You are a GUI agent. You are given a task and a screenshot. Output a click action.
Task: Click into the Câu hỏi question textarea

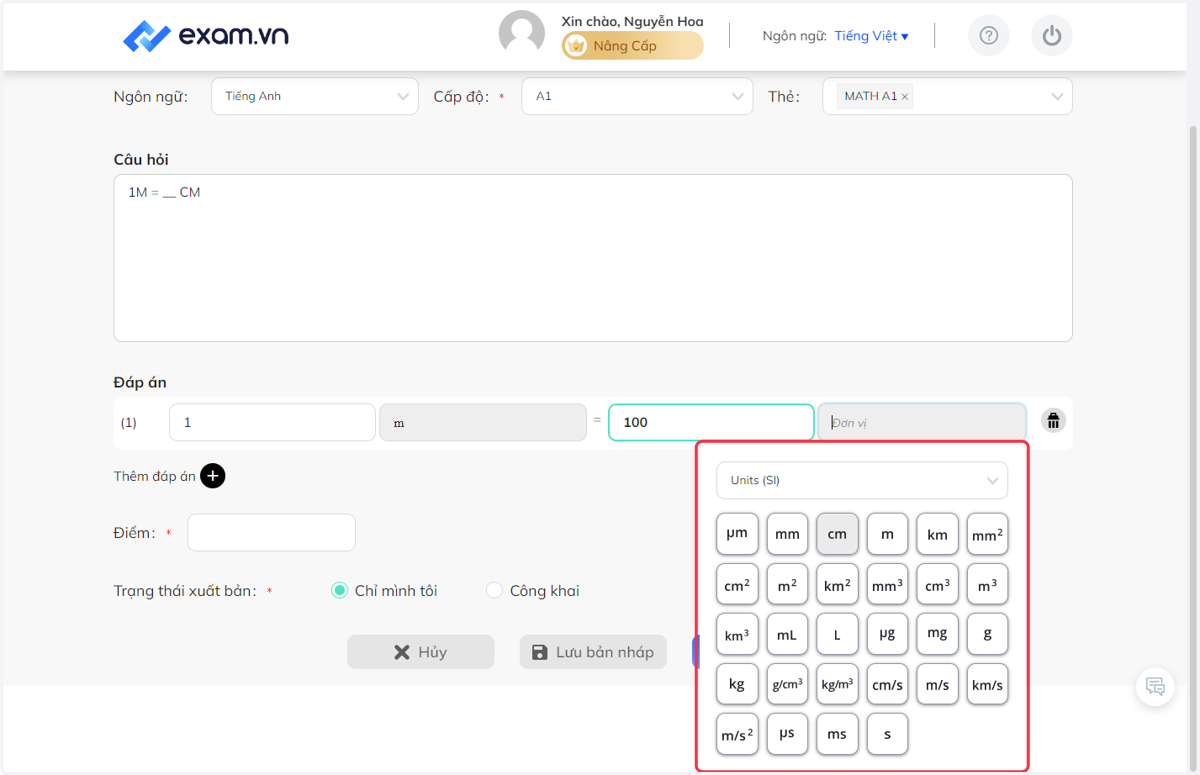[593, 258]
